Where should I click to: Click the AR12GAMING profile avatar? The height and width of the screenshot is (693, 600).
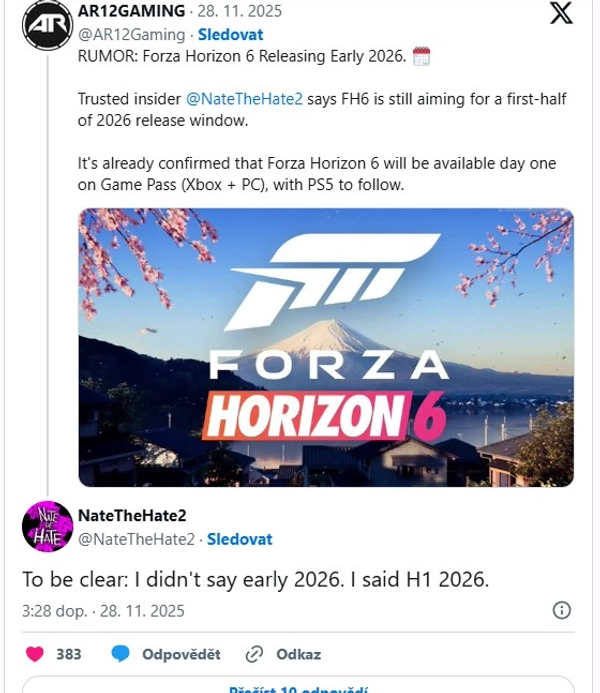tap(46, 24)
